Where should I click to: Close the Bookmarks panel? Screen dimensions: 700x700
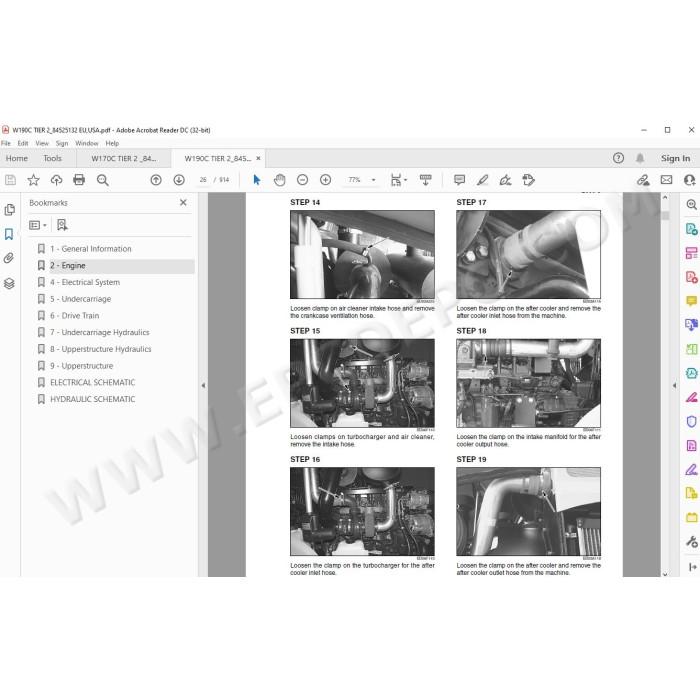[183, 203]
